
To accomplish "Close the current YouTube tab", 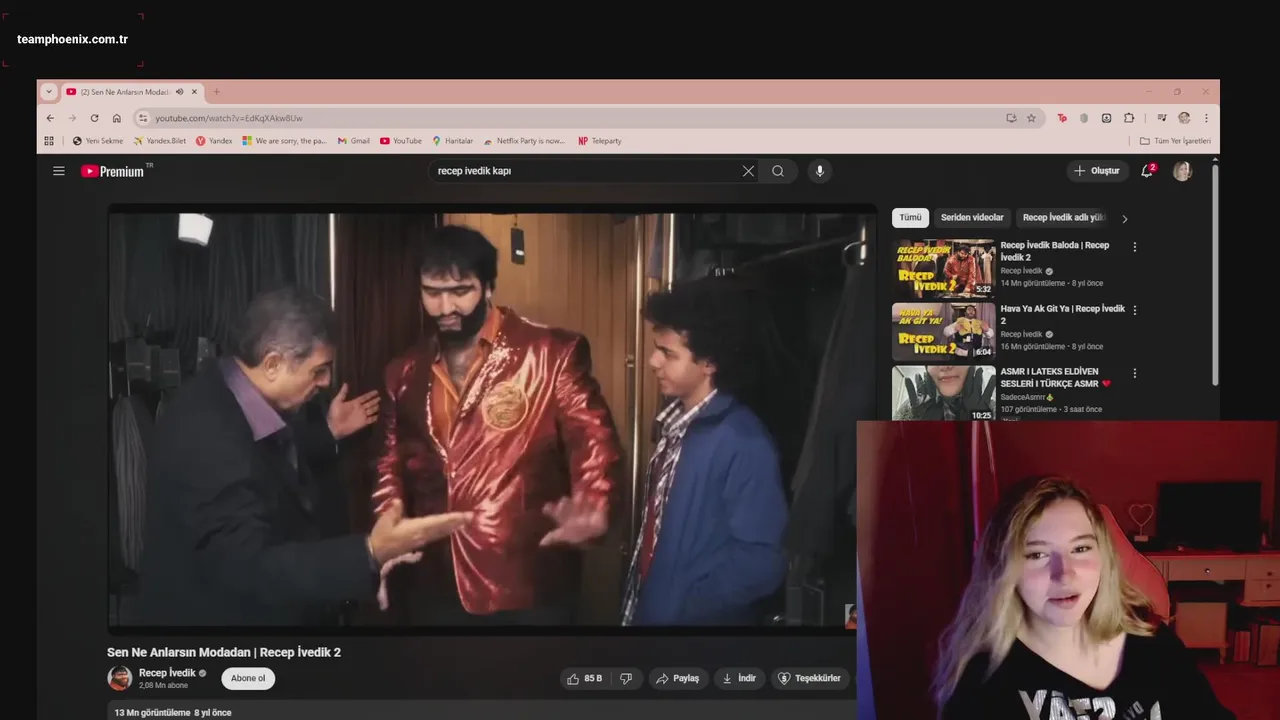I will [195, 92].
